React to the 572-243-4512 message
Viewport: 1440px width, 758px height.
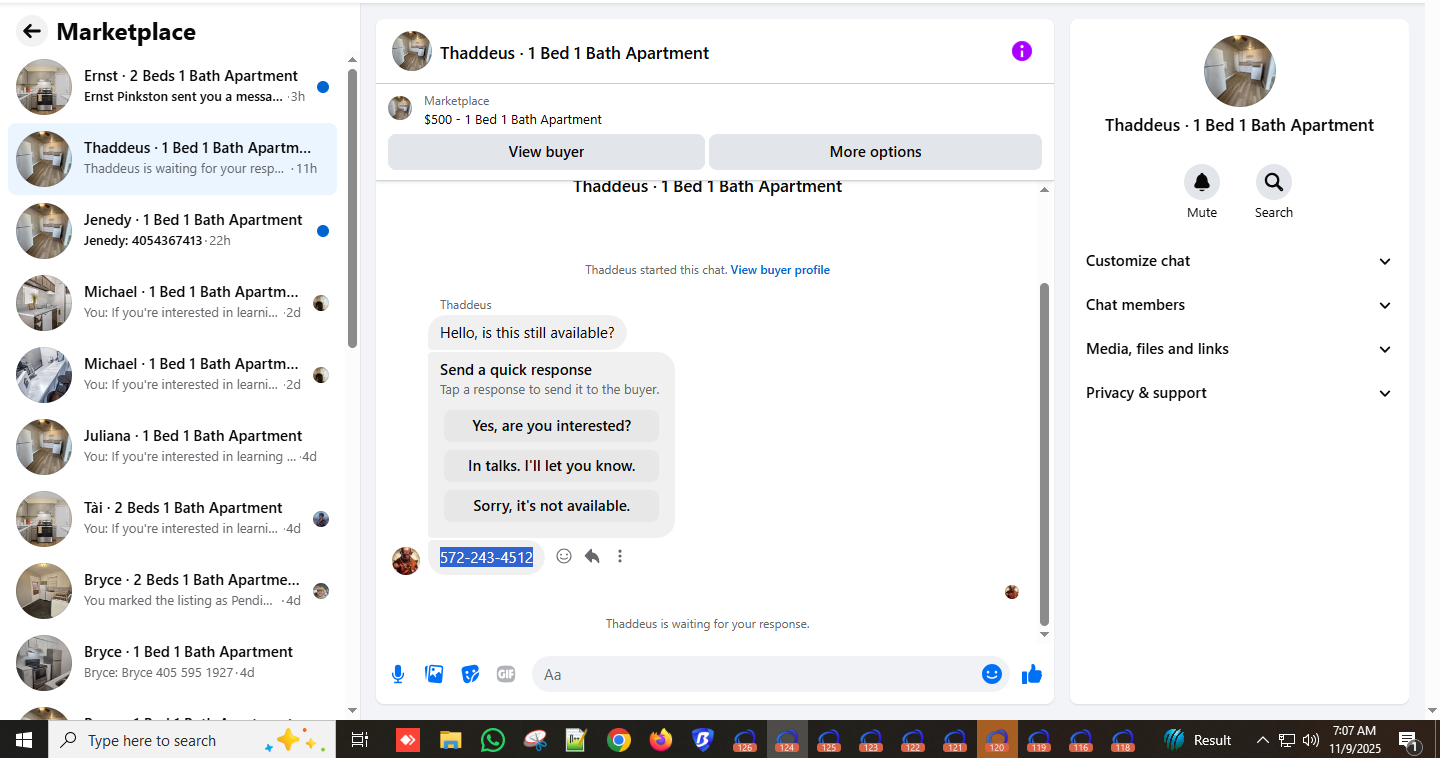564,556
